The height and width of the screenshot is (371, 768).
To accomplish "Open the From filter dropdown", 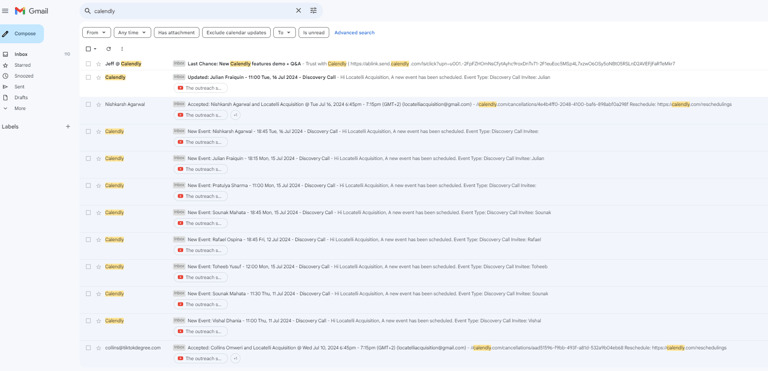I will (x=96, y=32).
